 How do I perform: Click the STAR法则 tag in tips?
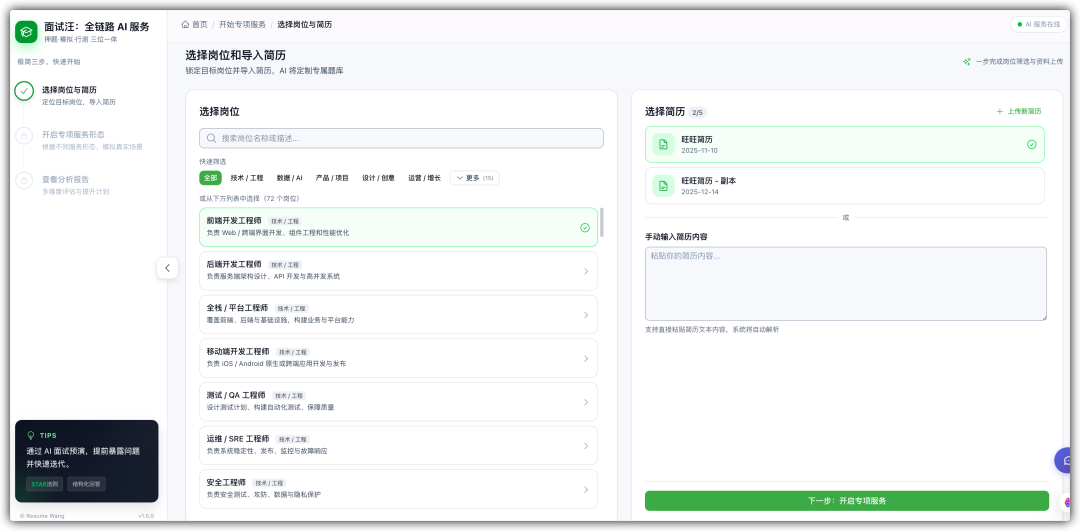(45, 484)
